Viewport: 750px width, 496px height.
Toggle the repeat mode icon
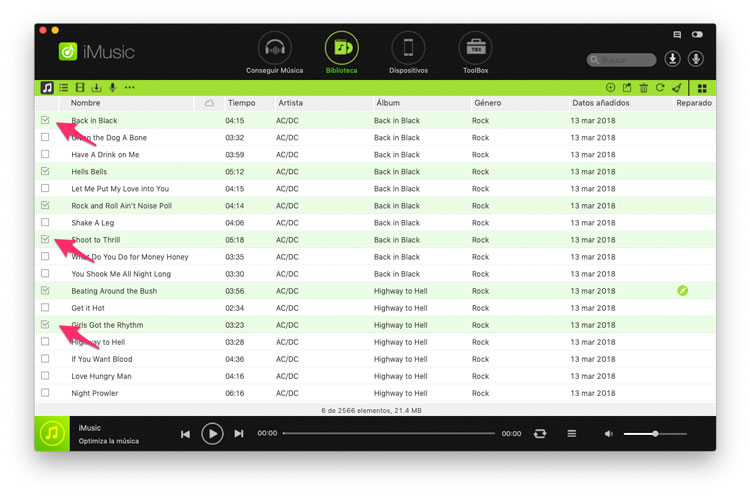[540, 433]
